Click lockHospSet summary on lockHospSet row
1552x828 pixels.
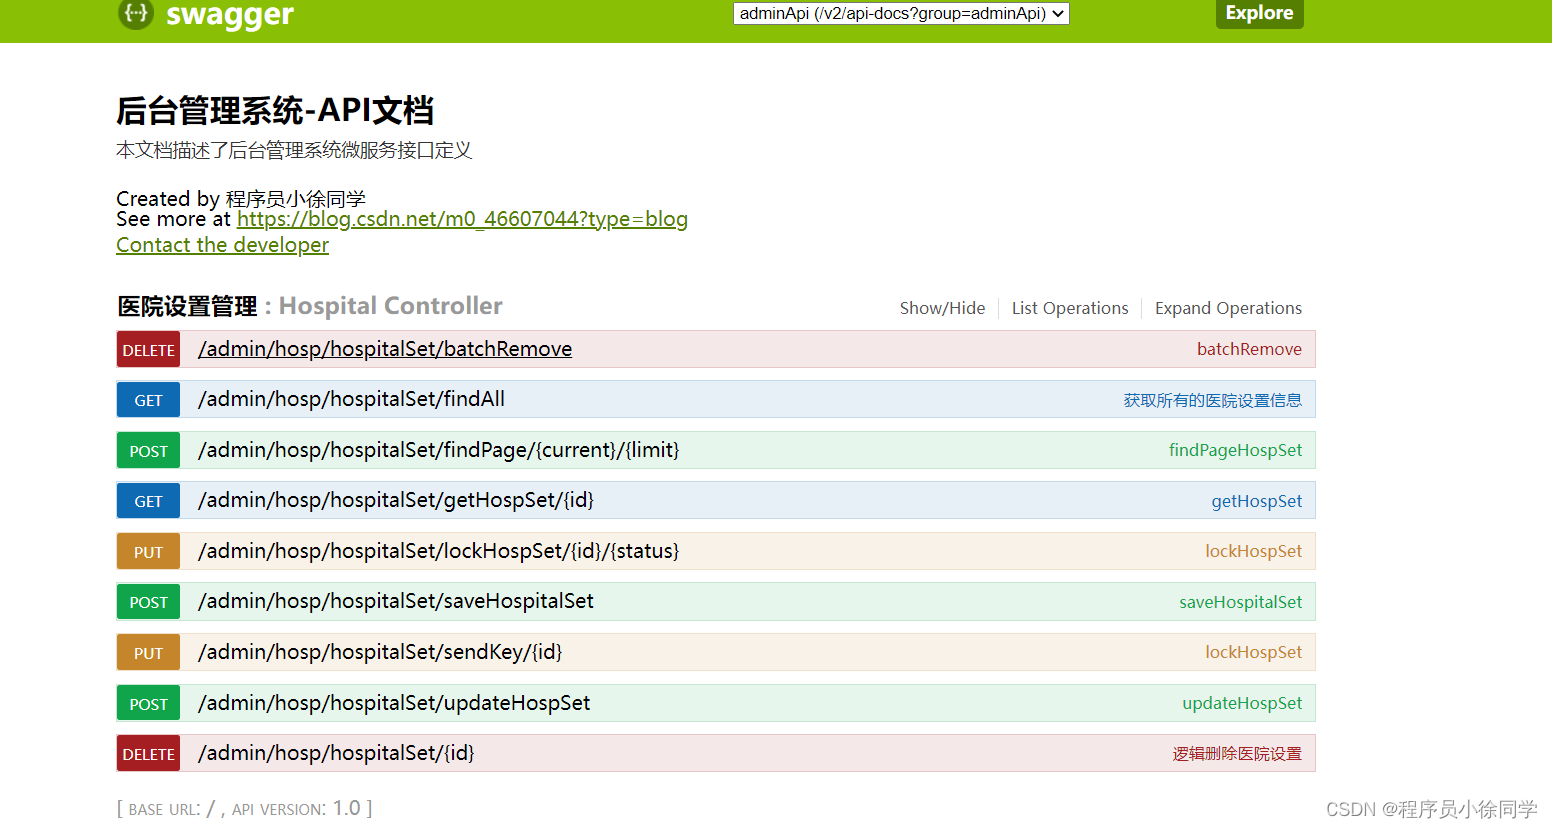click(x=1253, y=551)
